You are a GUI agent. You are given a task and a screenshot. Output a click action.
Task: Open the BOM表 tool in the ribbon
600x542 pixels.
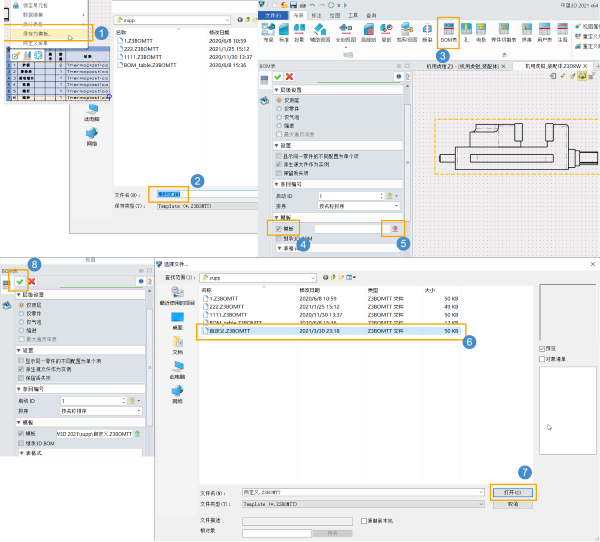pyautogui.click(x=448, y=32)
